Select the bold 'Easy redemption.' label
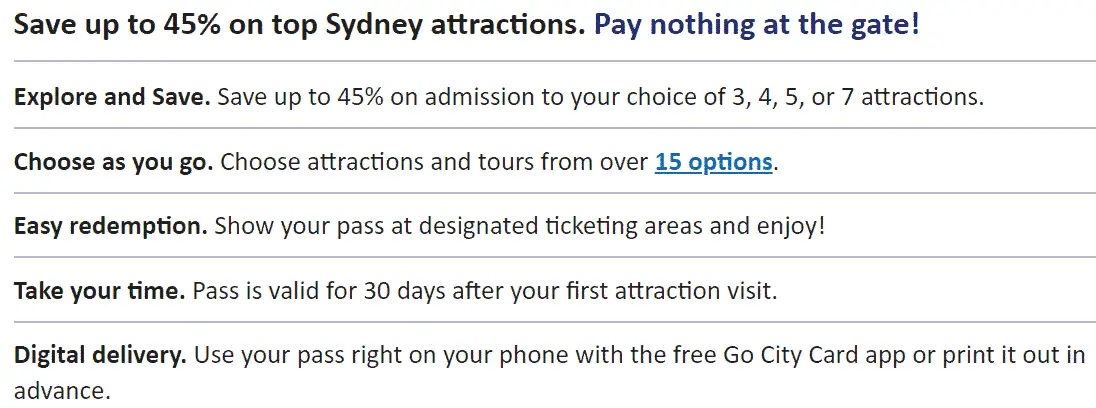Viewport: 1096px width, 408px height. pos(110,227)
